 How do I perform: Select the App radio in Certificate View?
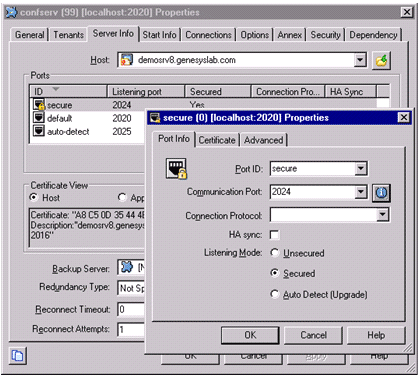pos(122,197)
